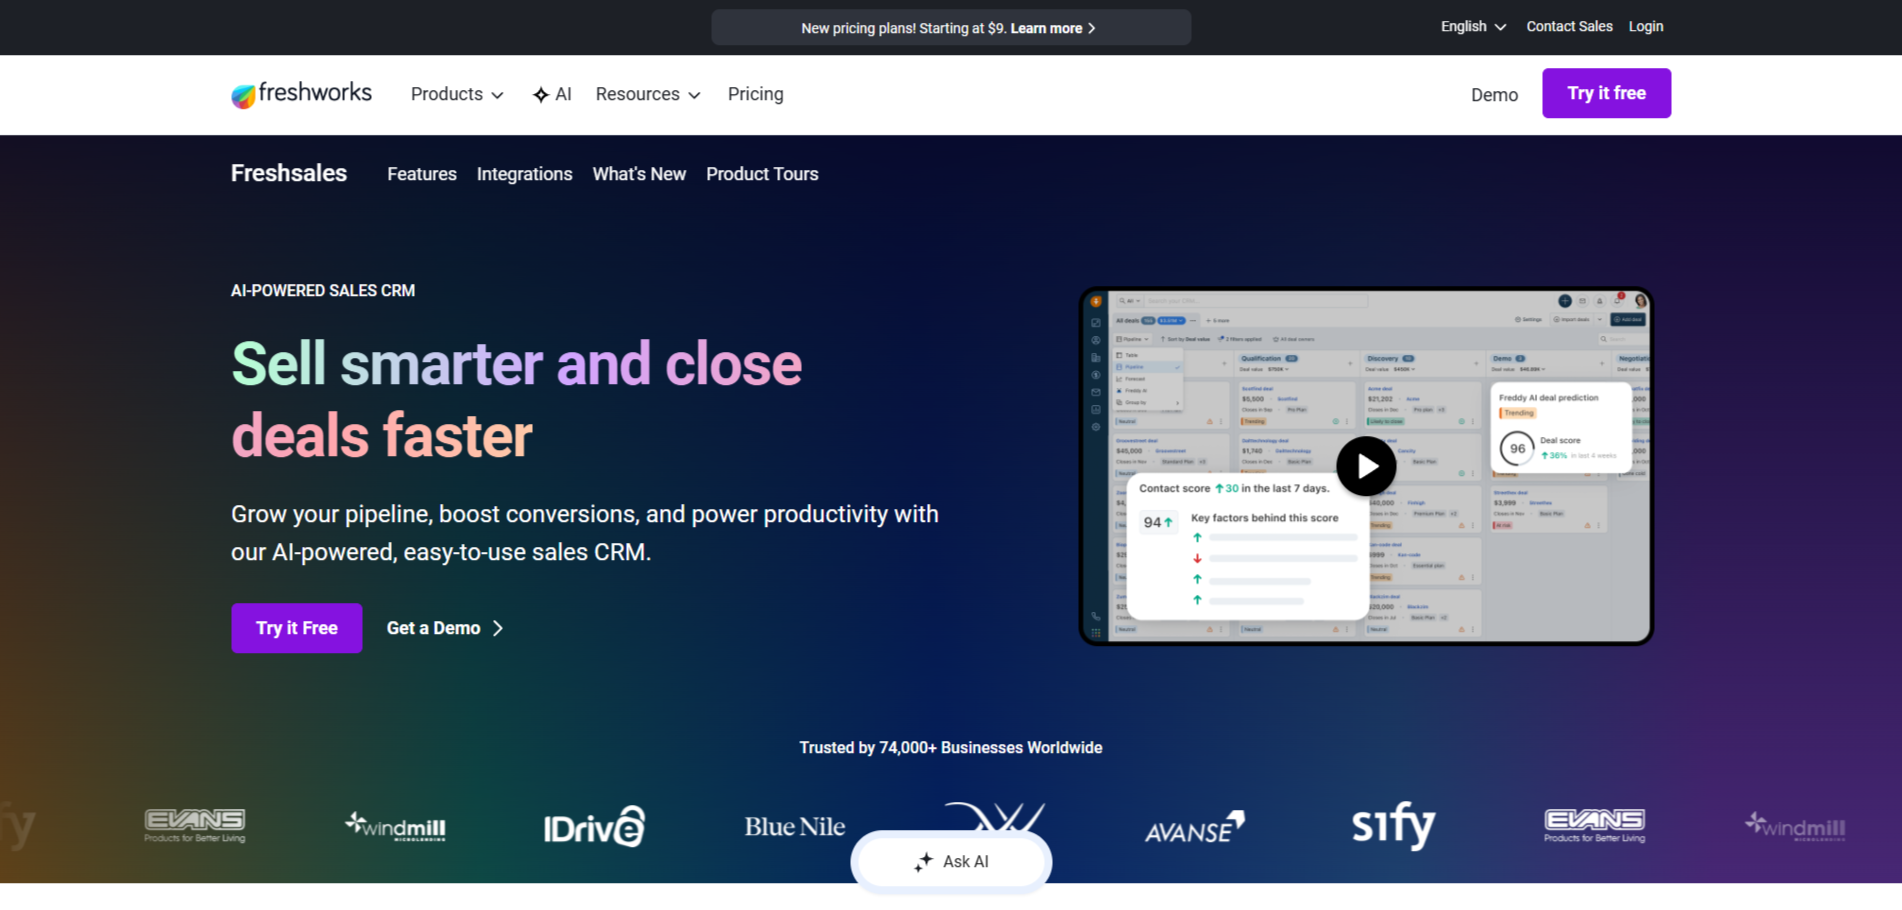Click the arrow on the pricing announcement banner
Screen dimensions: 1902x910
[x=1092, y=28]
